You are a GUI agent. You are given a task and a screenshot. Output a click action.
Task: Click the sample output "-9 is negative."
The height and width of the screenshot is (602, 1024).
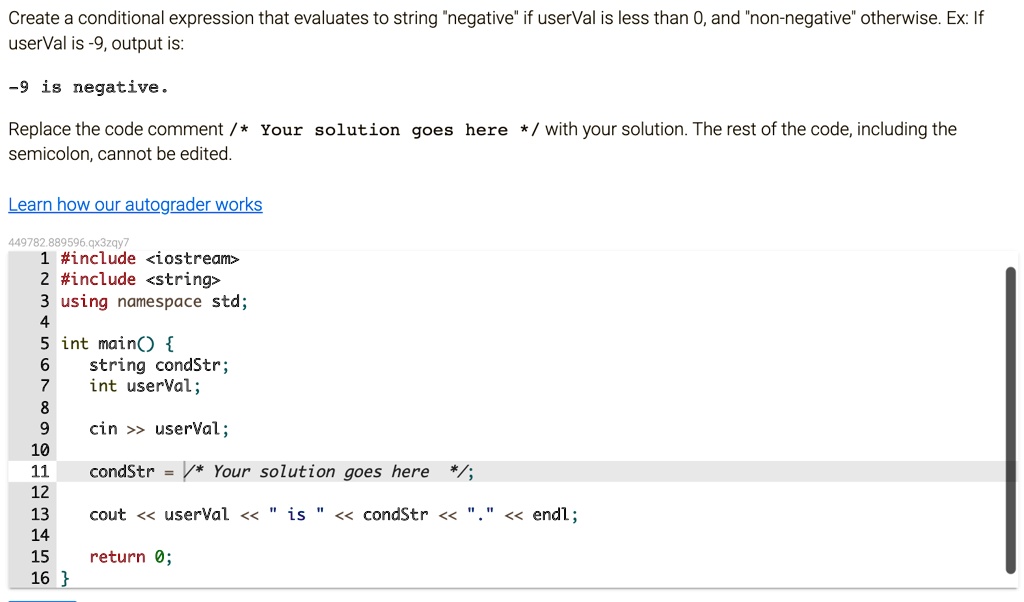pos(88,87)
